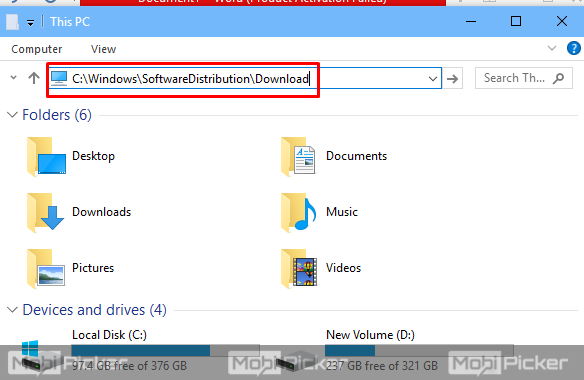Open recent locations dropdown chevron
This screenshot has width=584, height=380.
[x=13, y=78]
